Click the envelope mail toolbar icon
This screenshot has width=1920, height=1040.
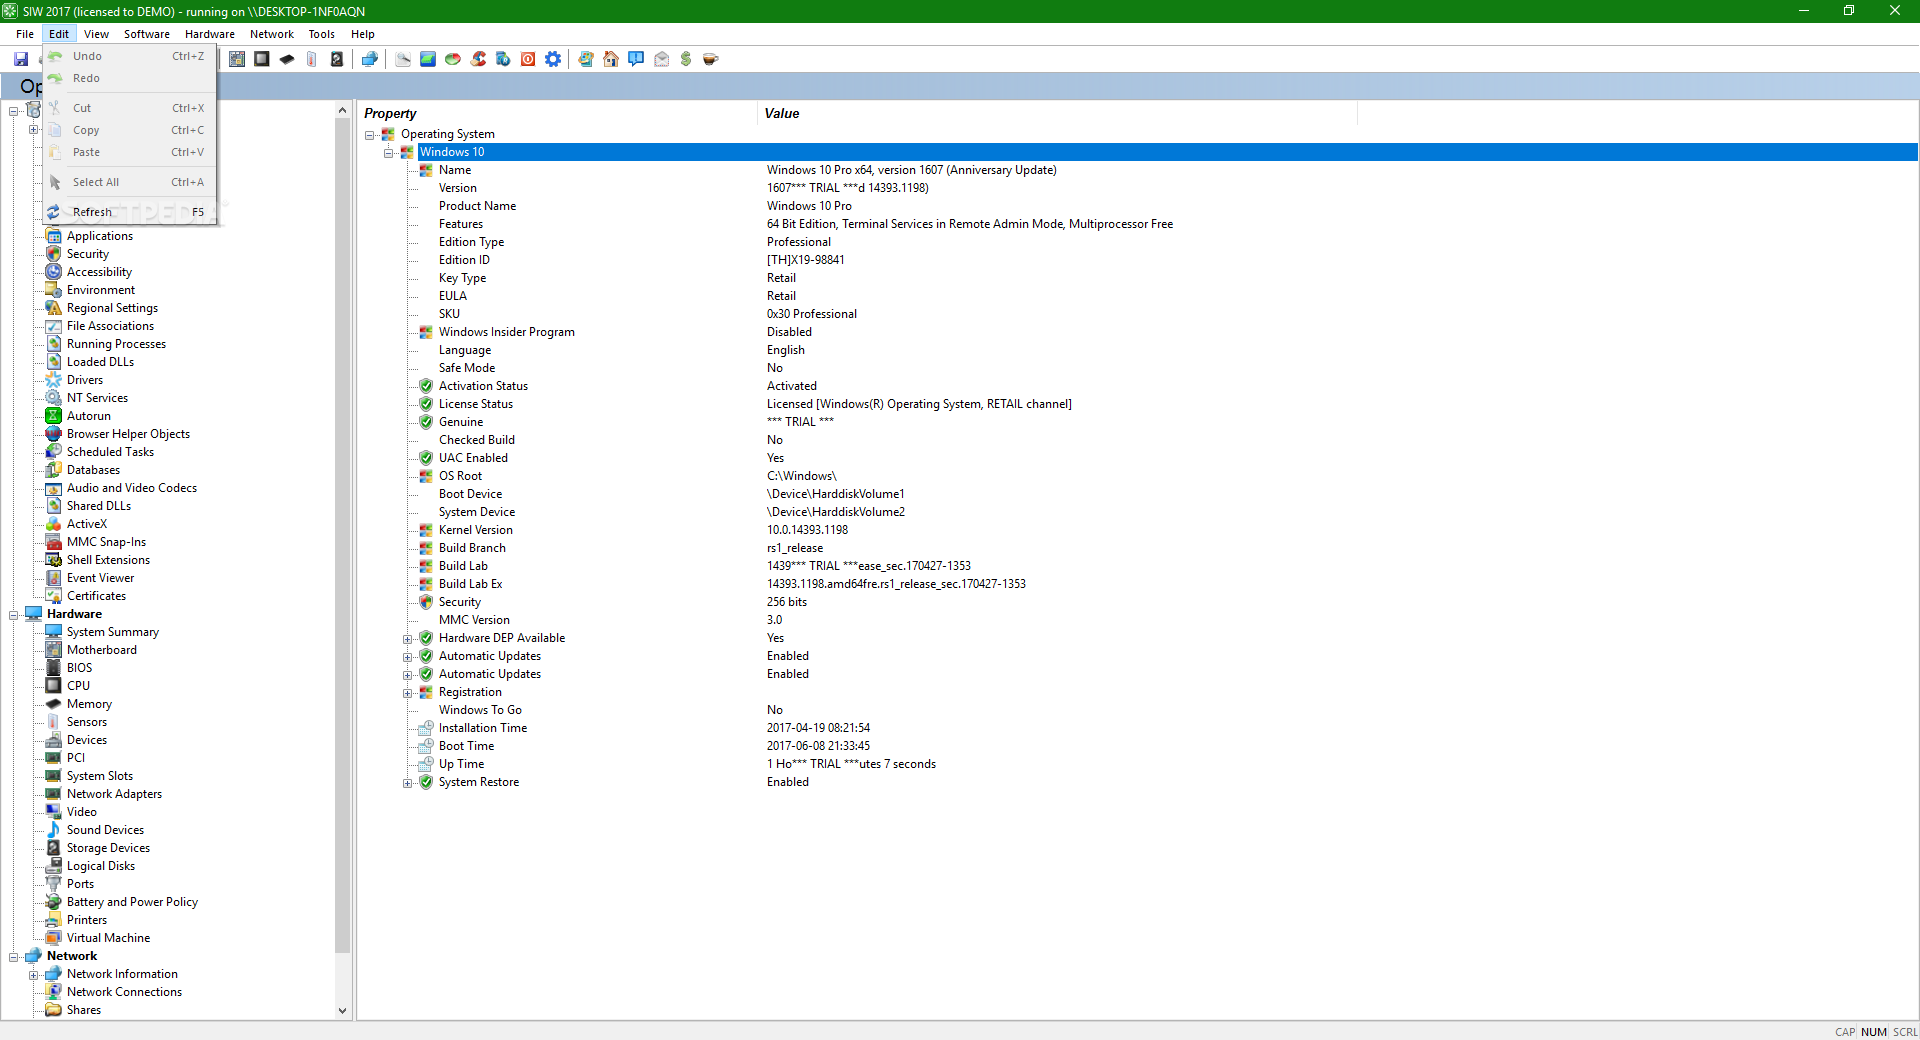661,59
